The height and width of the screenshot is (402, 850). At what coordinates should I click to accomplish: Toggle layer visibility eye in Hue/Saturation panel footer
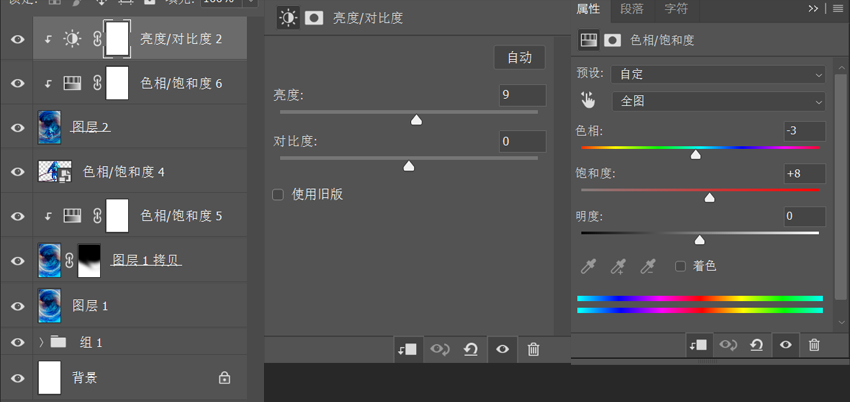pyautogui.click(x=786, y=345)
